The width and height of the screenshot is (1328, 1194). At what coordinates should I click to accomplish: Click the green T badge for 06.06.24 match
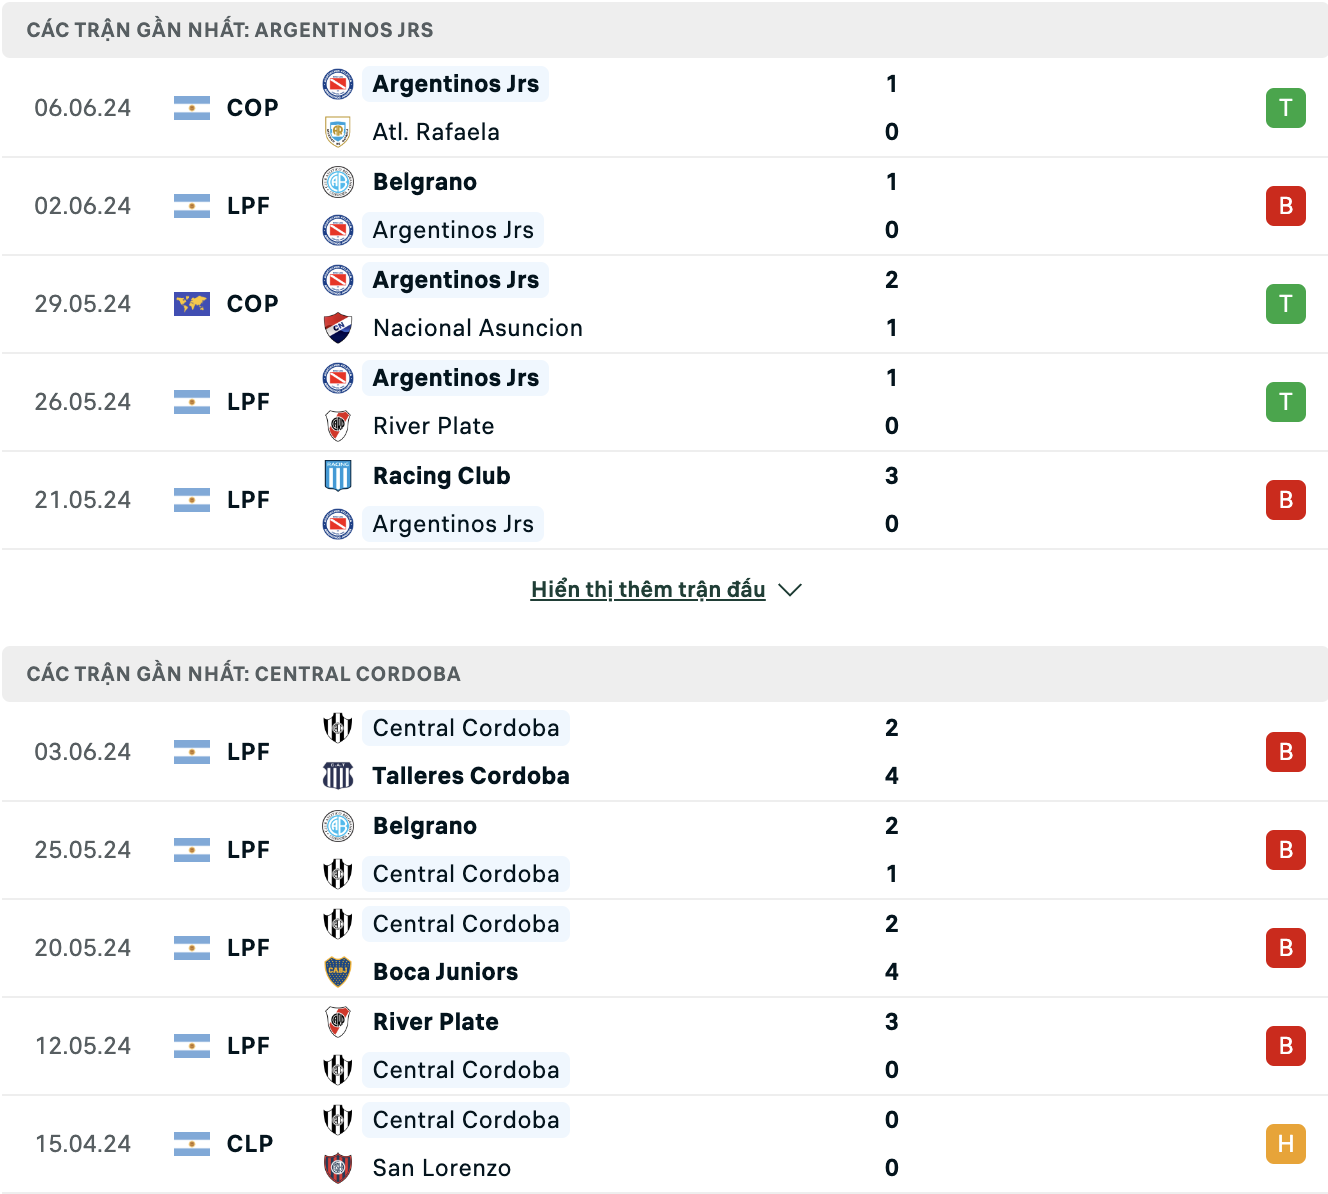pos(1286,108)
